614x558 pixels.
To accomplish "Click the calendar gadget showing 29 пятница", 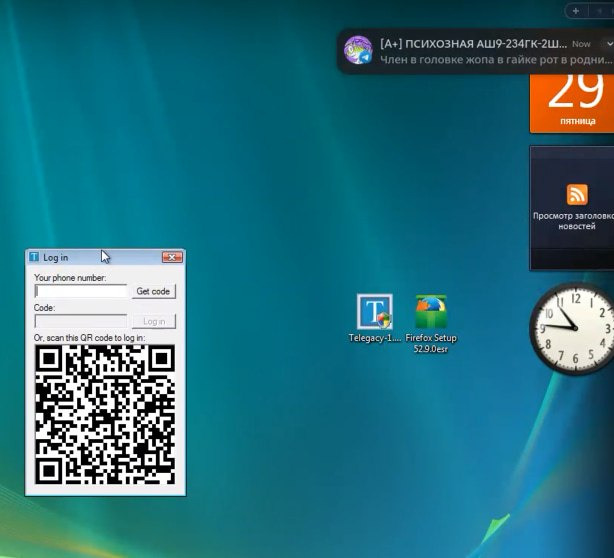I will point(572,103).
